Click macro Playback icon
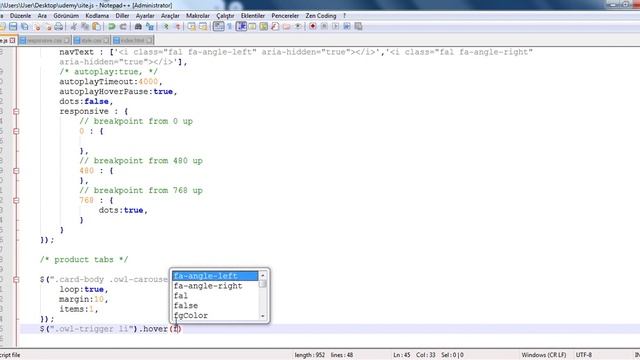This screenshot has height=360, width=640. 336,27
